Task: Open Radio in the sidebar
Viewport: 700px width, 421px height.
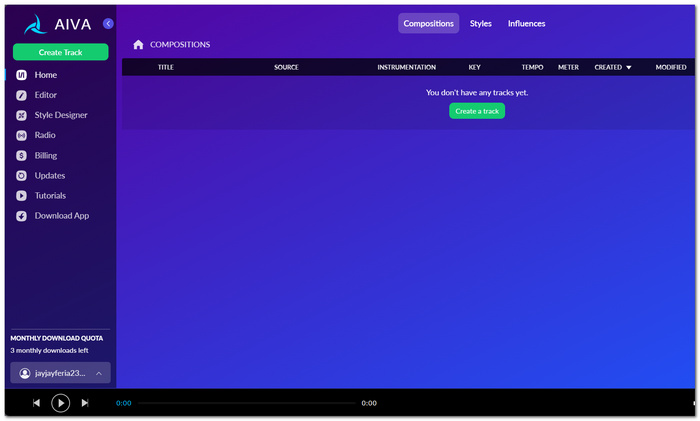Action: (45, 135)
